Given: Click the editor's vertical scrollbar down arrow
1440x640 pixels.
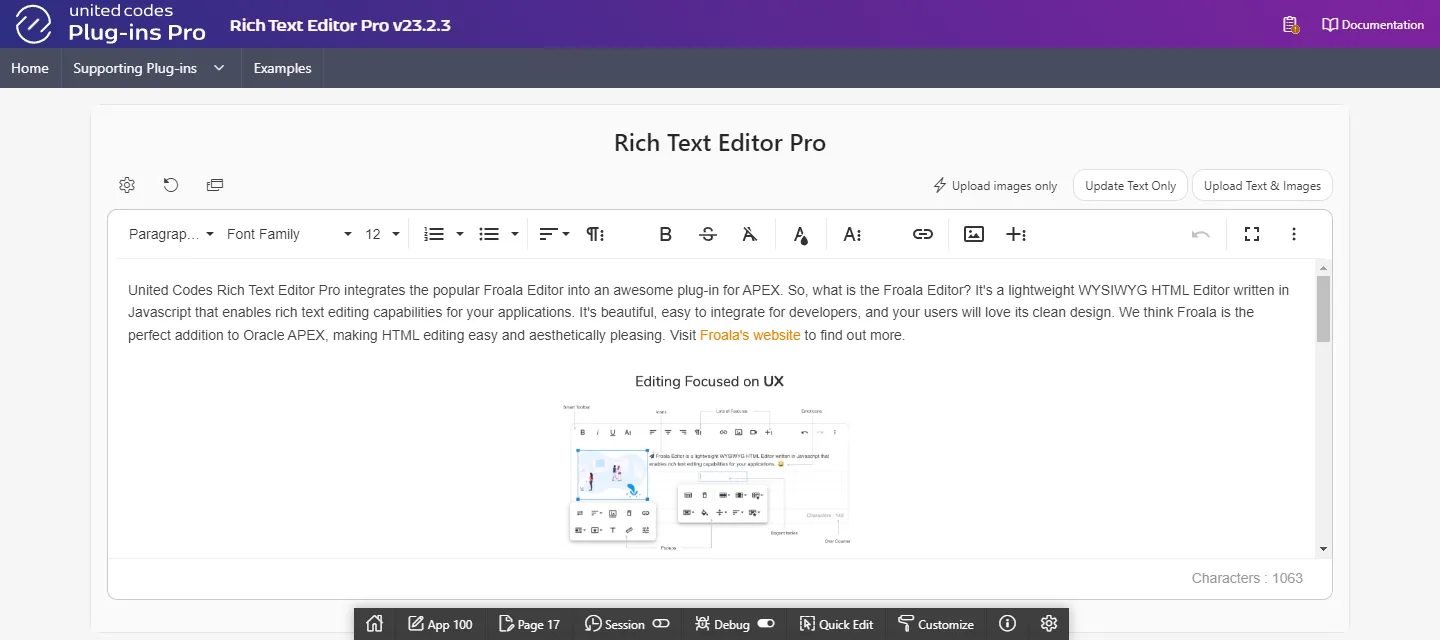Looking at the screenshot, I should pos(1323,549).
